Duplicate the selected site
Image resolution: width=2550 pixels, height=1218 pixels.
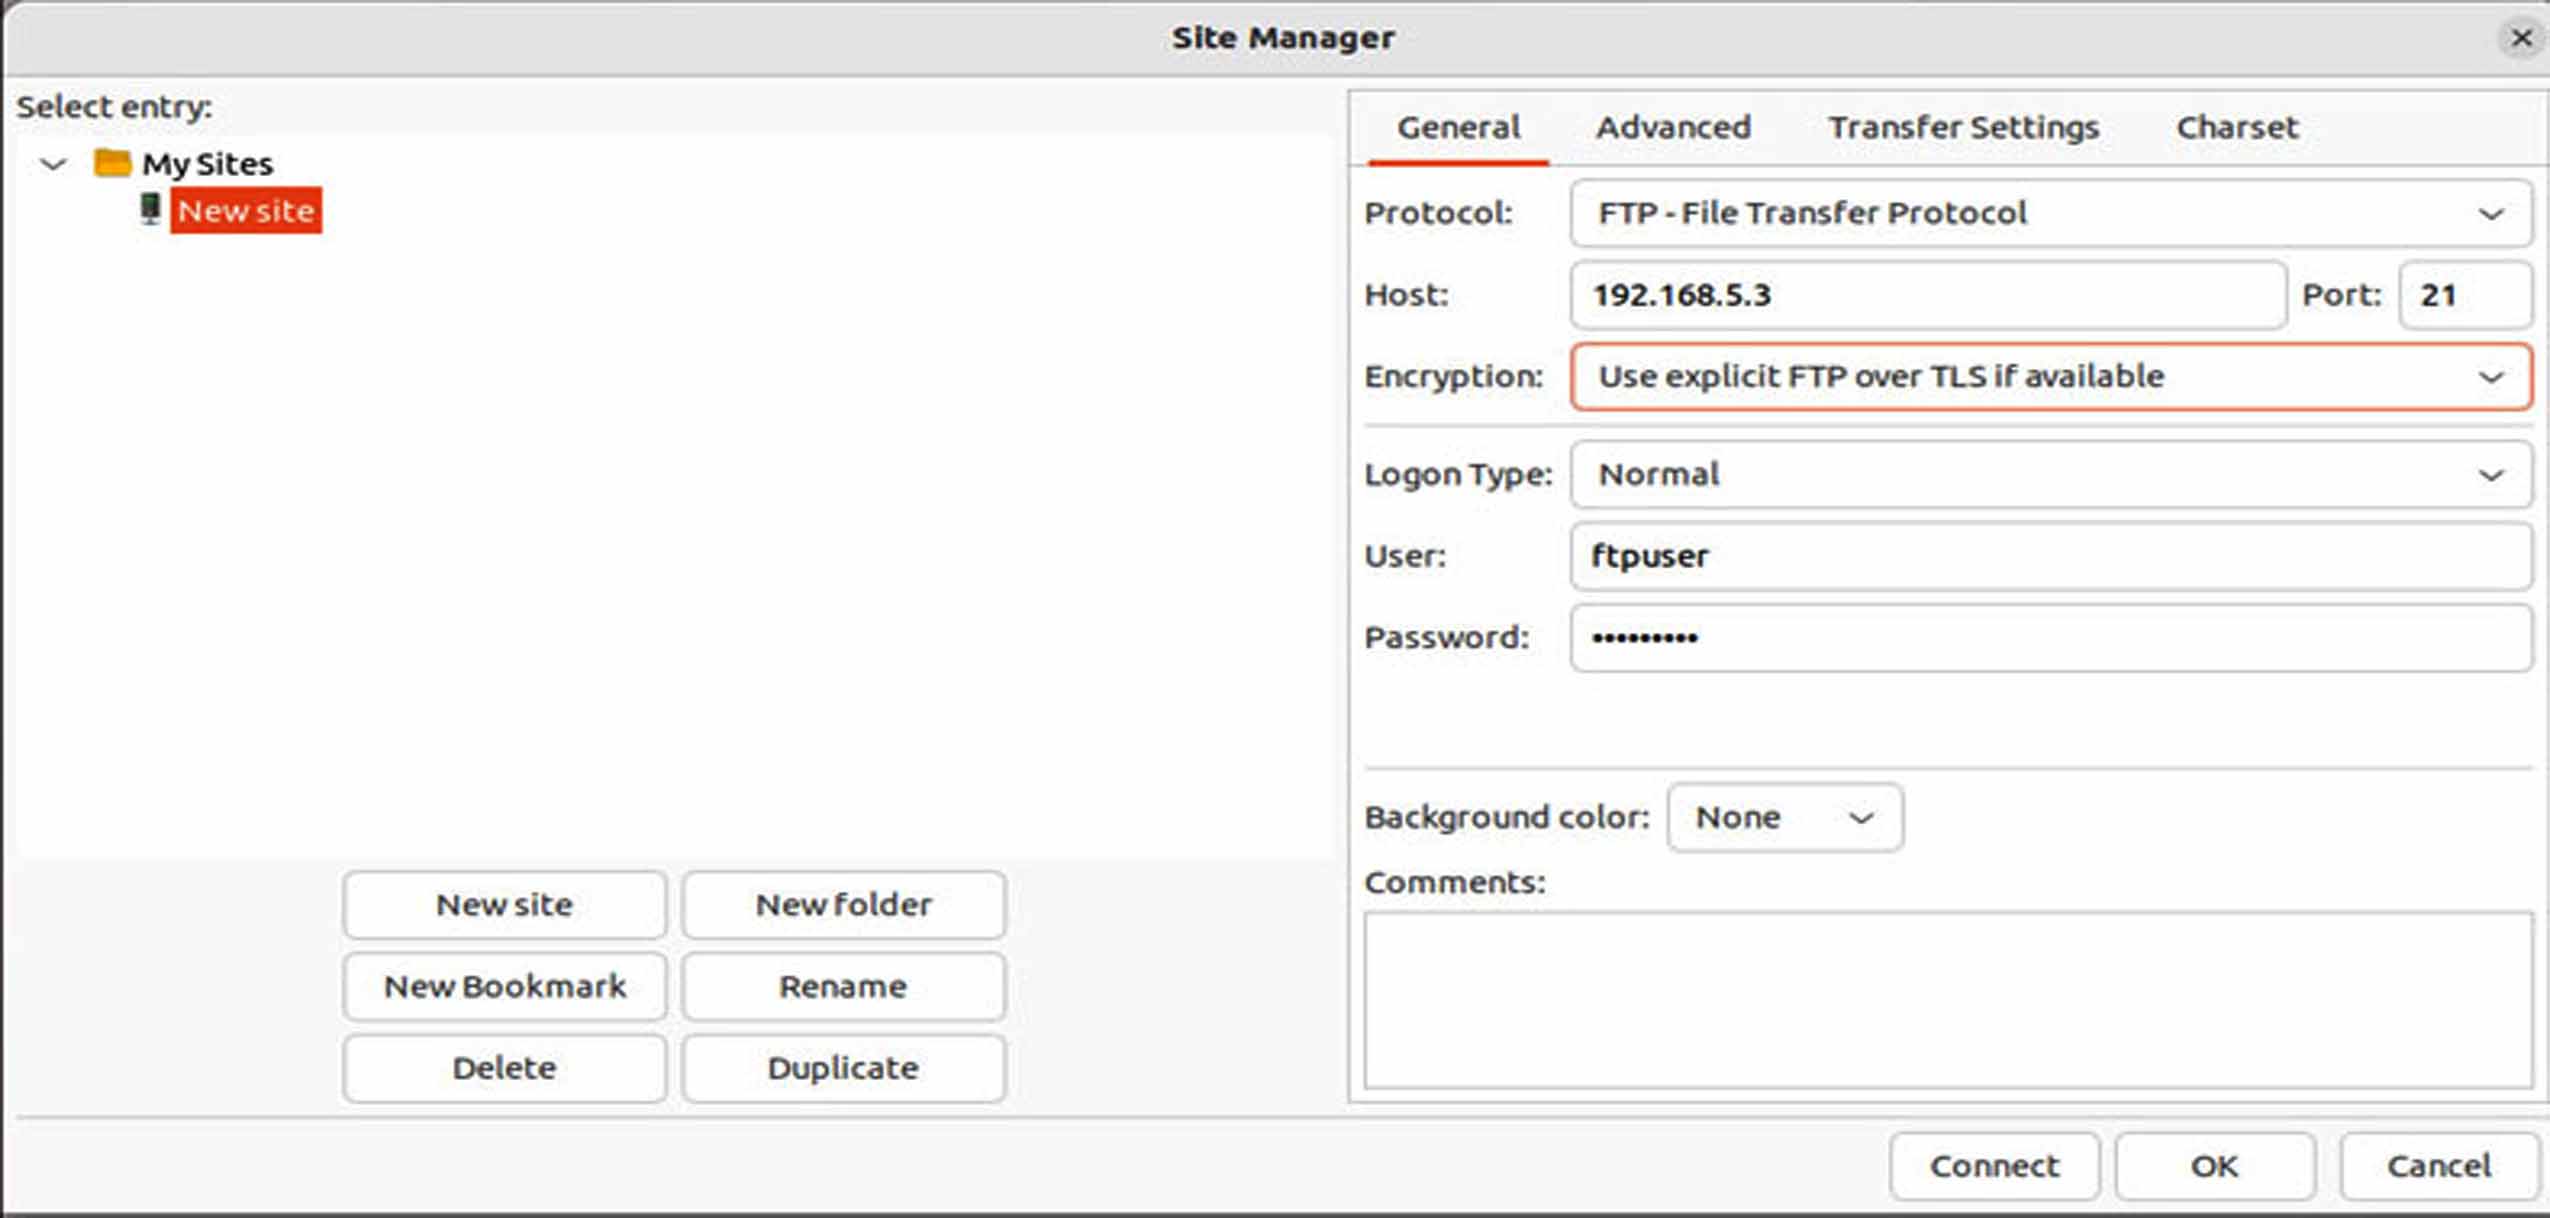point(843,1067)
